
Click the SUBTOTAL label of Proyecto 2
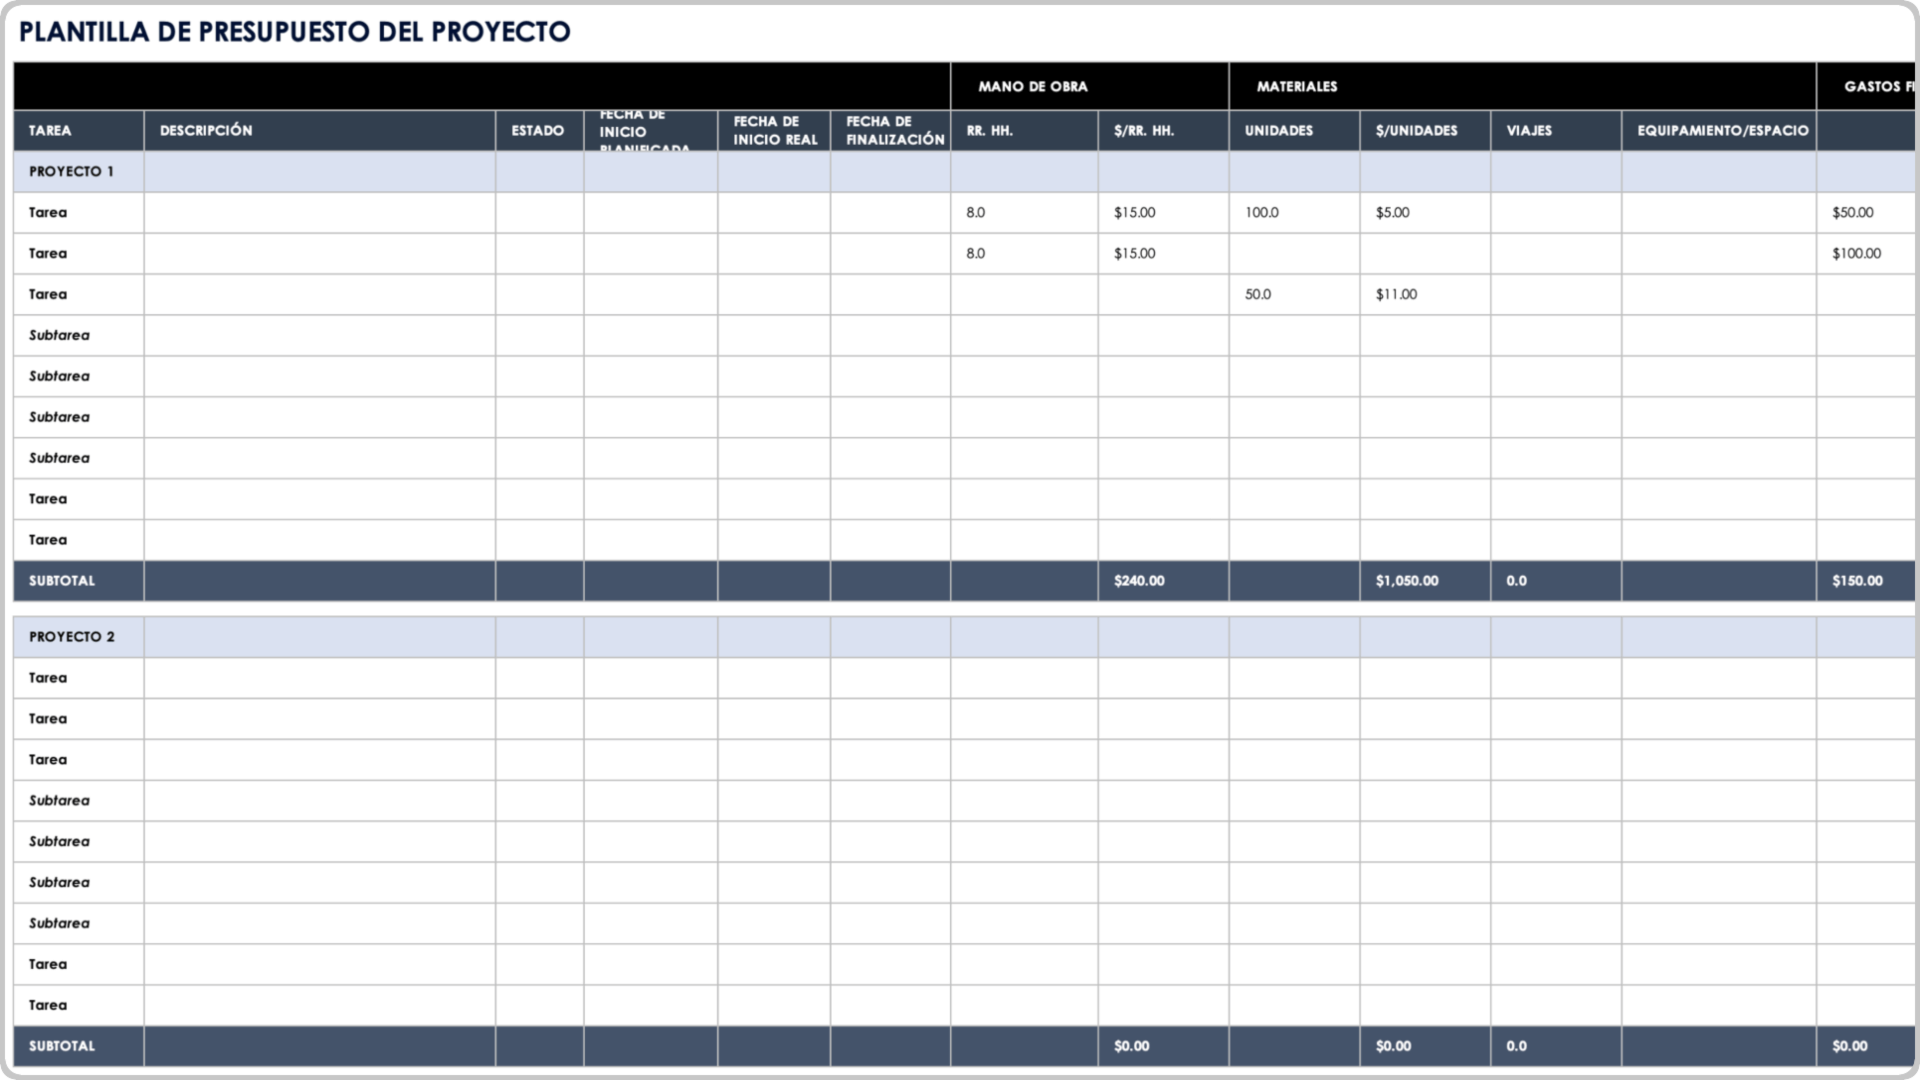coord(62,1045)
